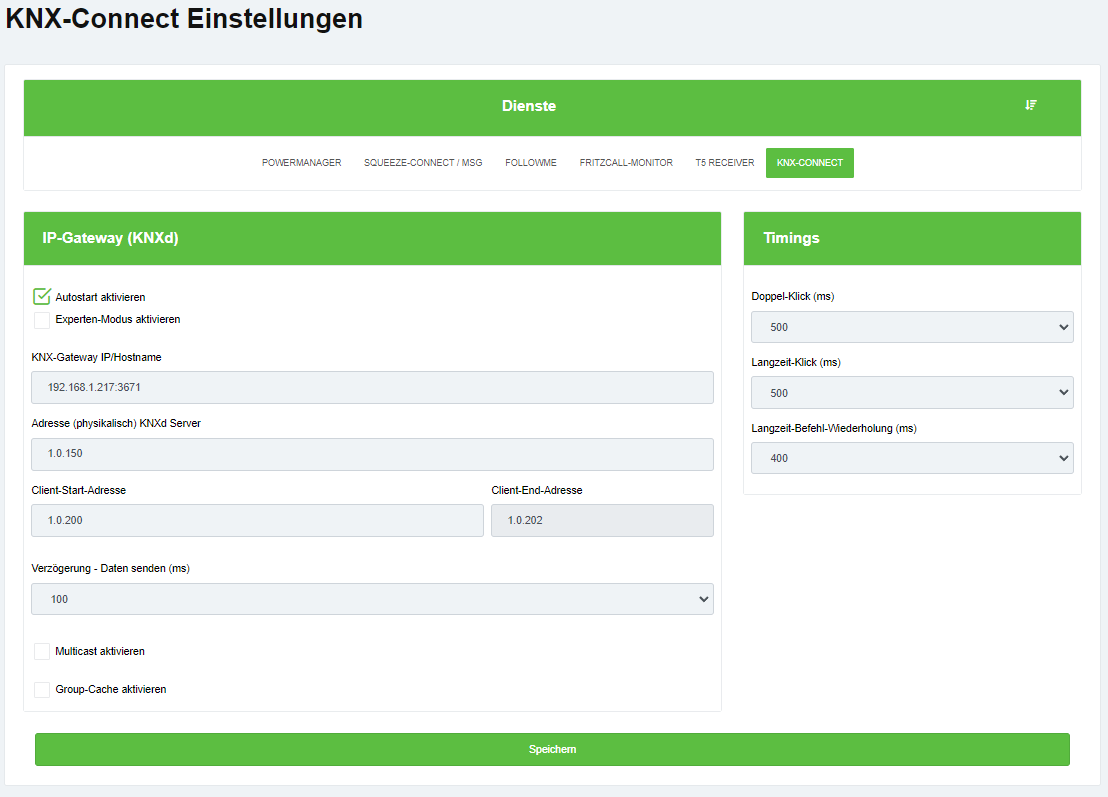The height and width of the screenshot is (797, 1108).
Task: Click the Doppel-Klick (ms) label
Action: pyautogui.click(x=793, y=296)
